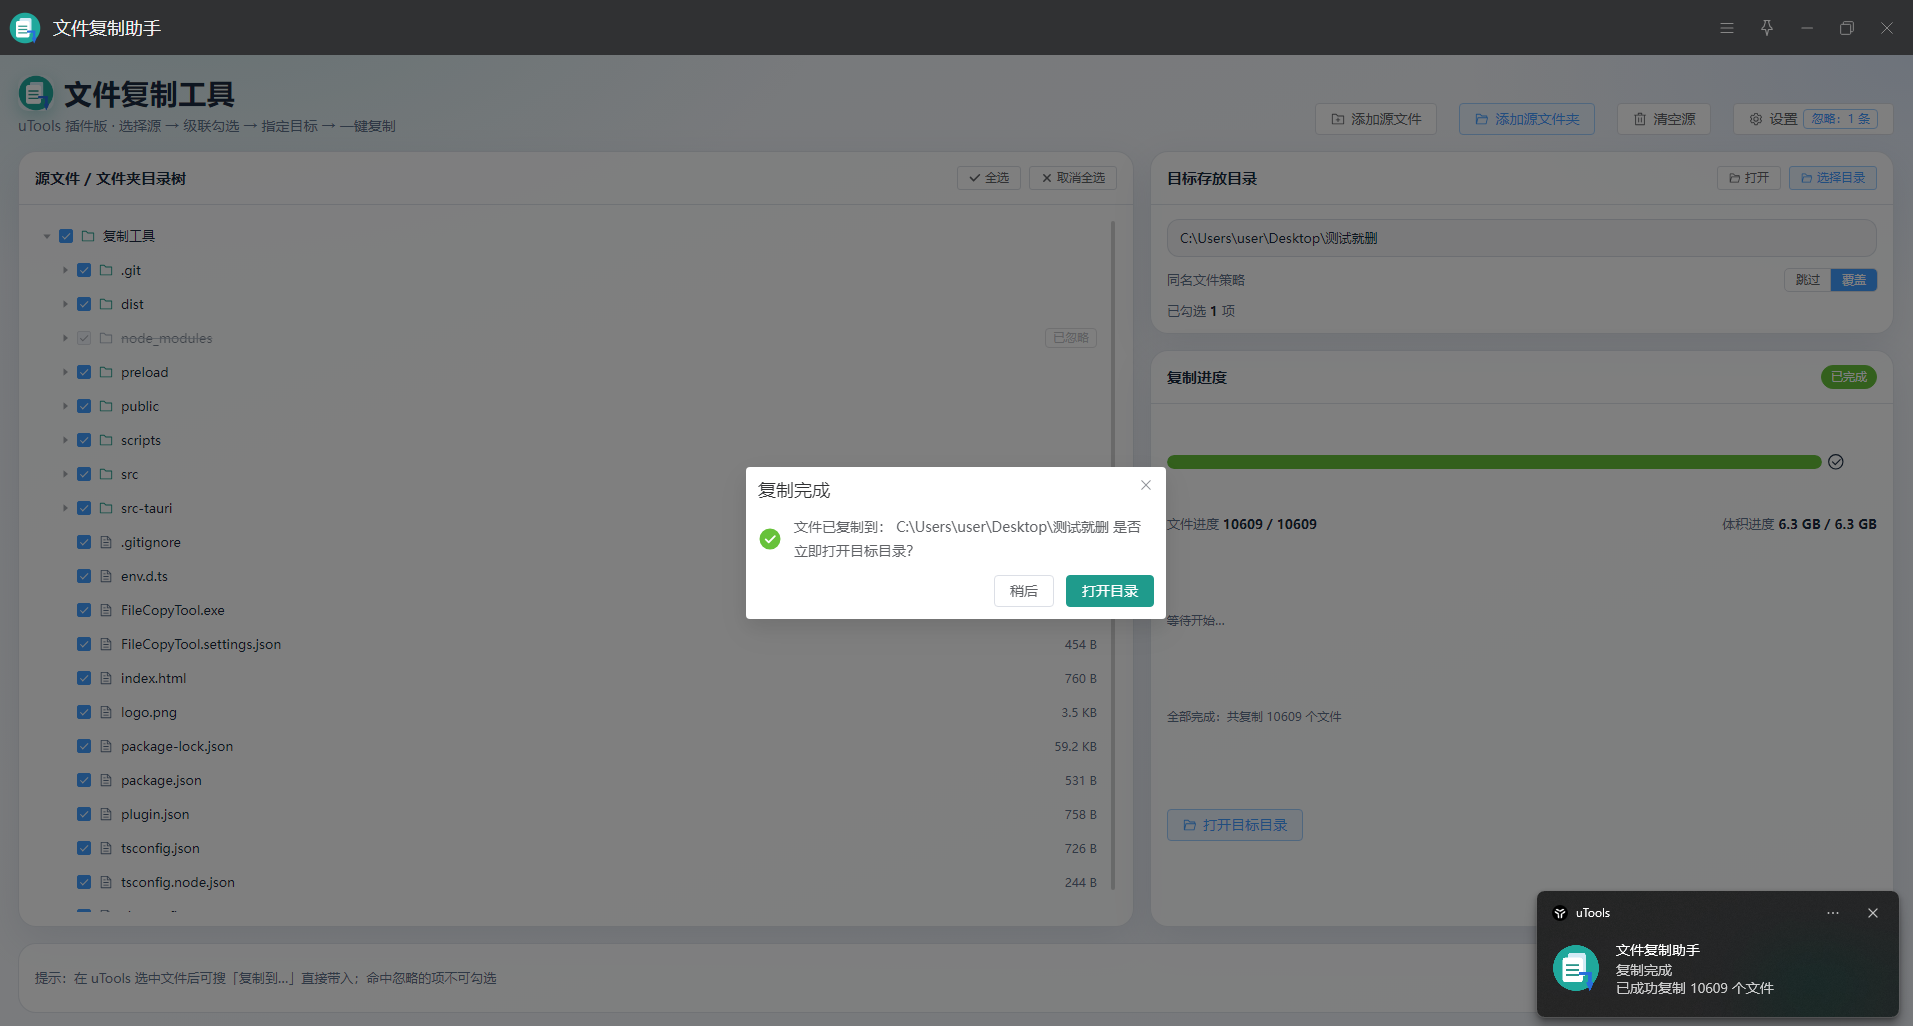Click the pin window icon in title bar
The width and height of the screenshot is (1913, 1026).
(1767, 28)
